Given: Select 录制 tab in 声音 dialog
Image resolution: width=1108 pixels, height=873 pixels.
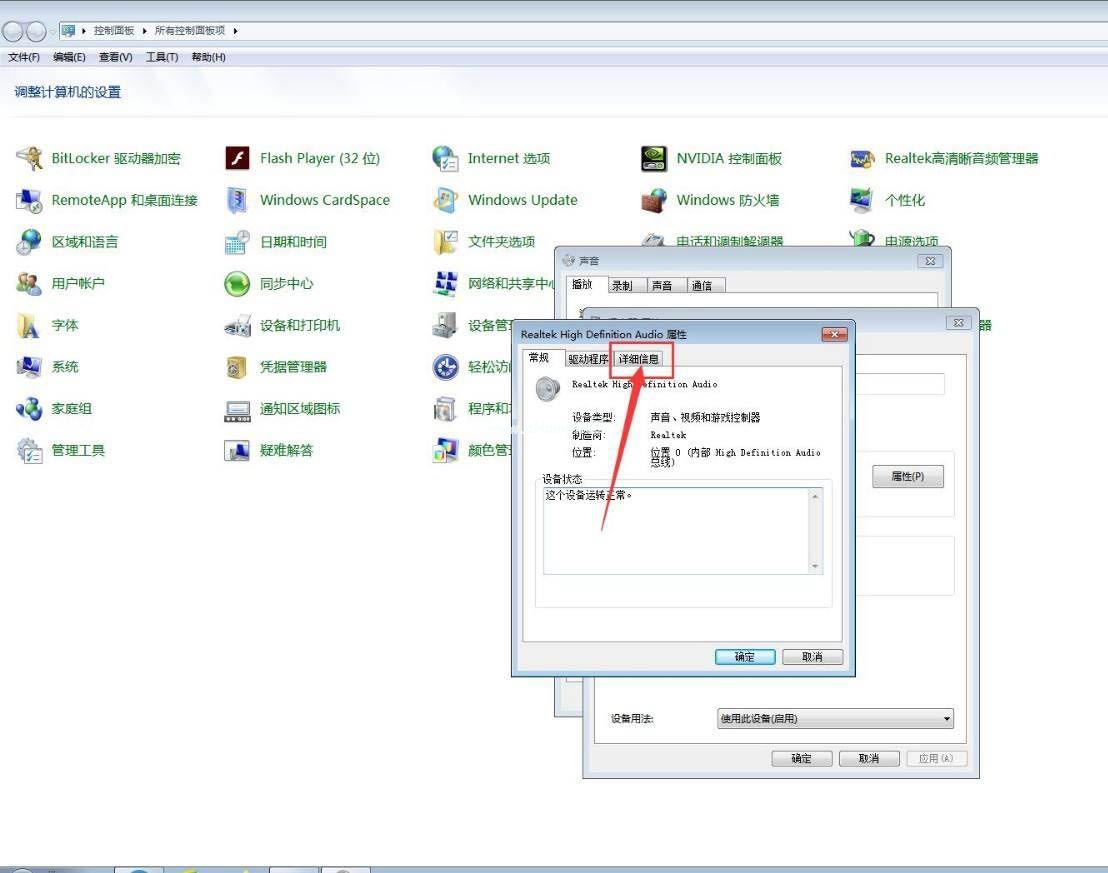Looking at the screenshot, I should 622,286.
